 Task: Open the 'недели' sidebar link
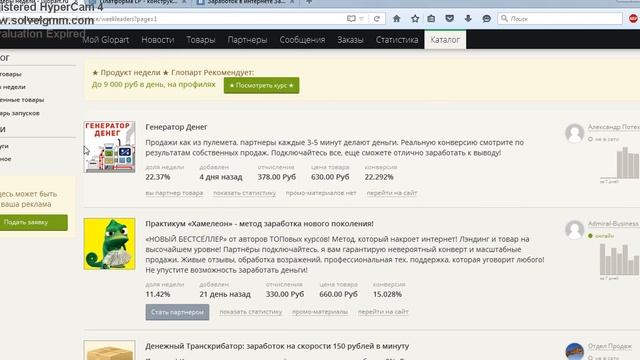coord(13,87)
